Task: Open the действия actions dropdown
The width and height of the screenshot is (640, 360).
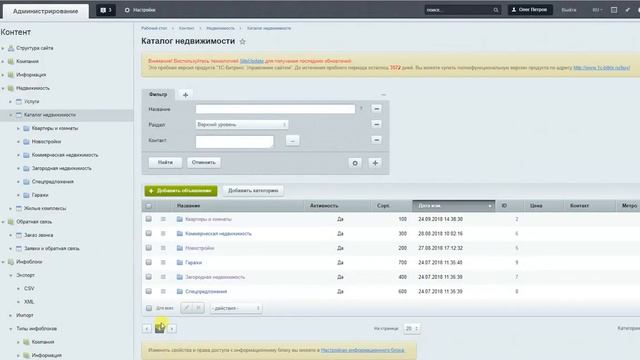Action: [236, 308]
